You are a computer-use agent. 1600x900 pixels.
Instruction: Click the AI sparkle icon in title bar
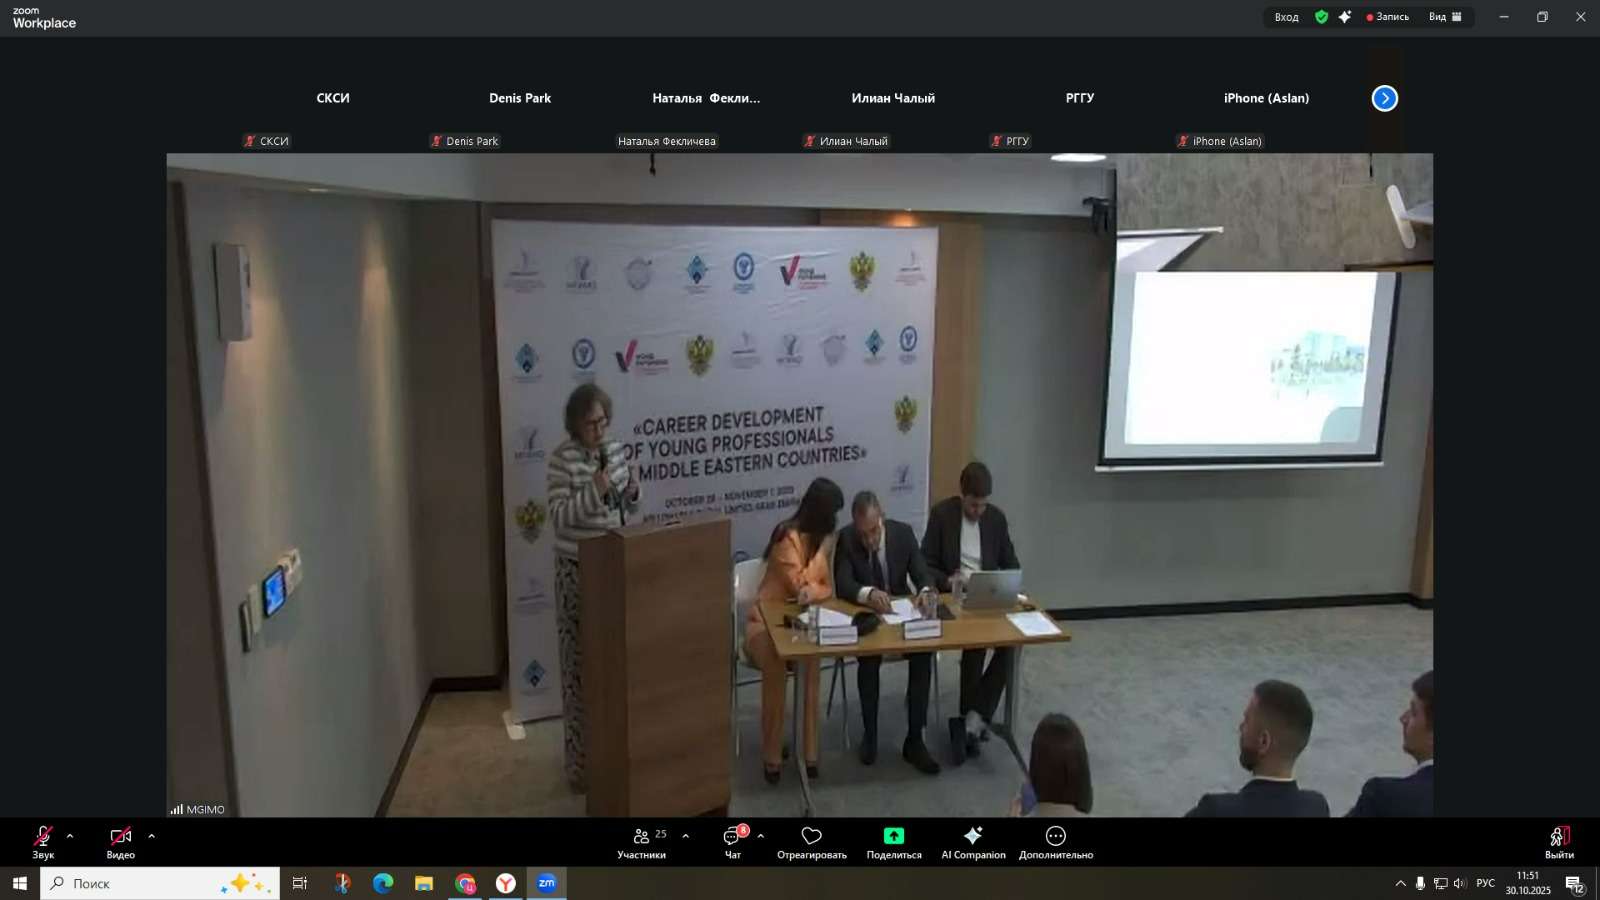[1345, 17]
